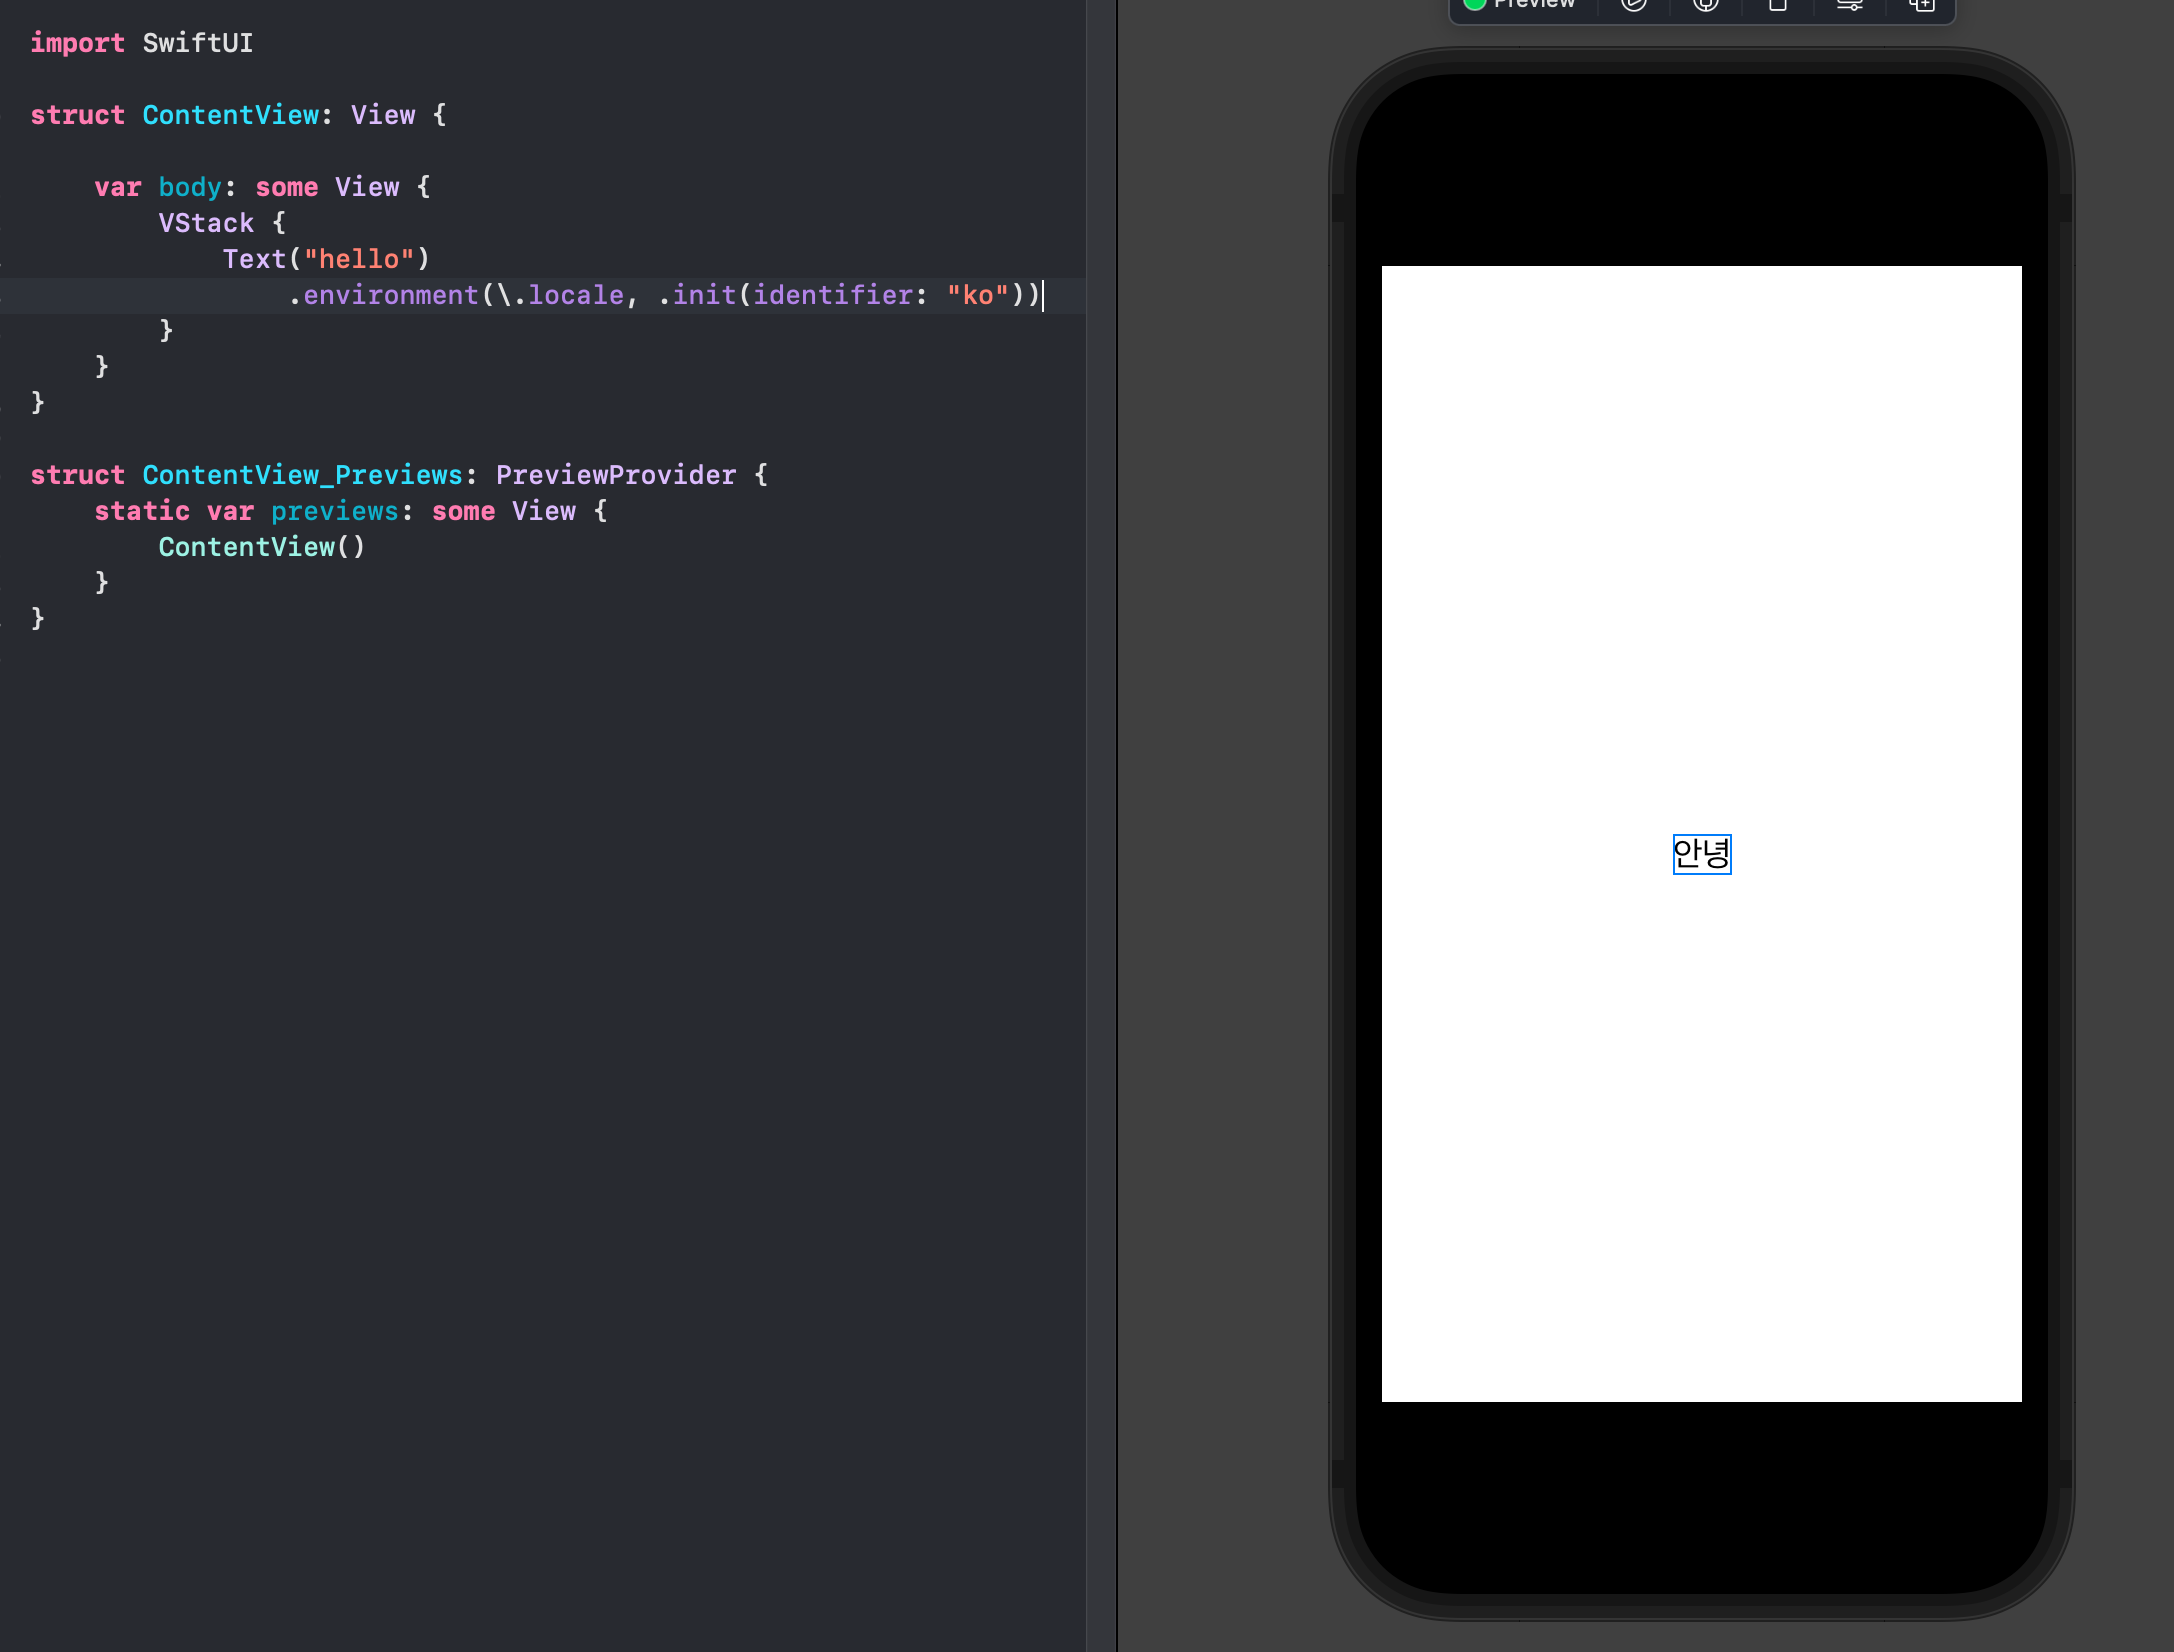Open the preview inspector sliders icon
The image size is (2174, 1652).
pyautogui.click(x=1849, y=5)
